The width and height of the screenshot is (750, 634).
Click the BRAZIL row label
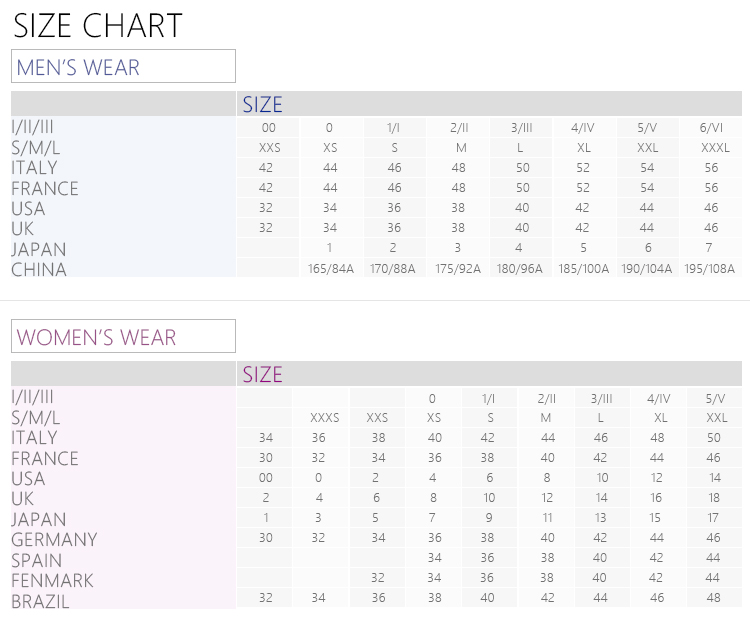pos(40,601)
